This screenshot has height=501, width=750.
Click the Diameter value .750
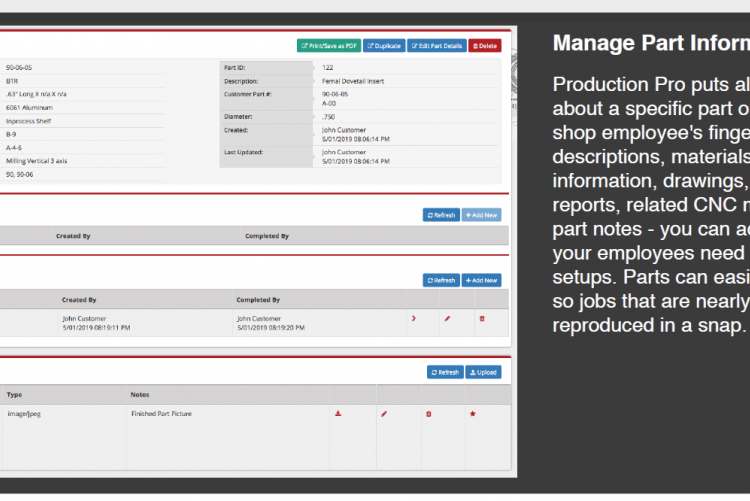coord(328,117)
